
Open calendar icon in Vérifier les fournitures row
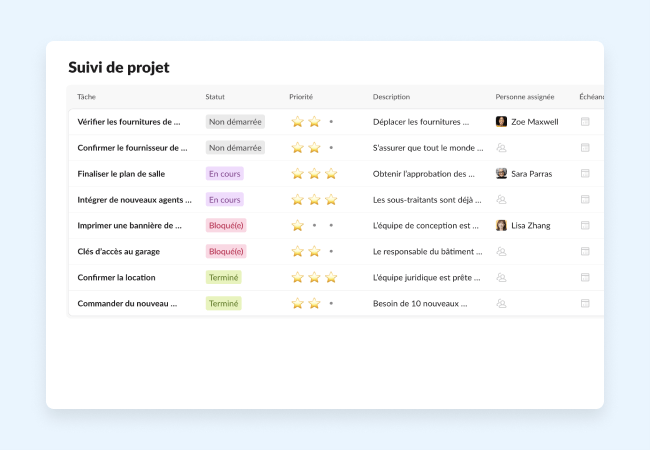tap(585, 122)
